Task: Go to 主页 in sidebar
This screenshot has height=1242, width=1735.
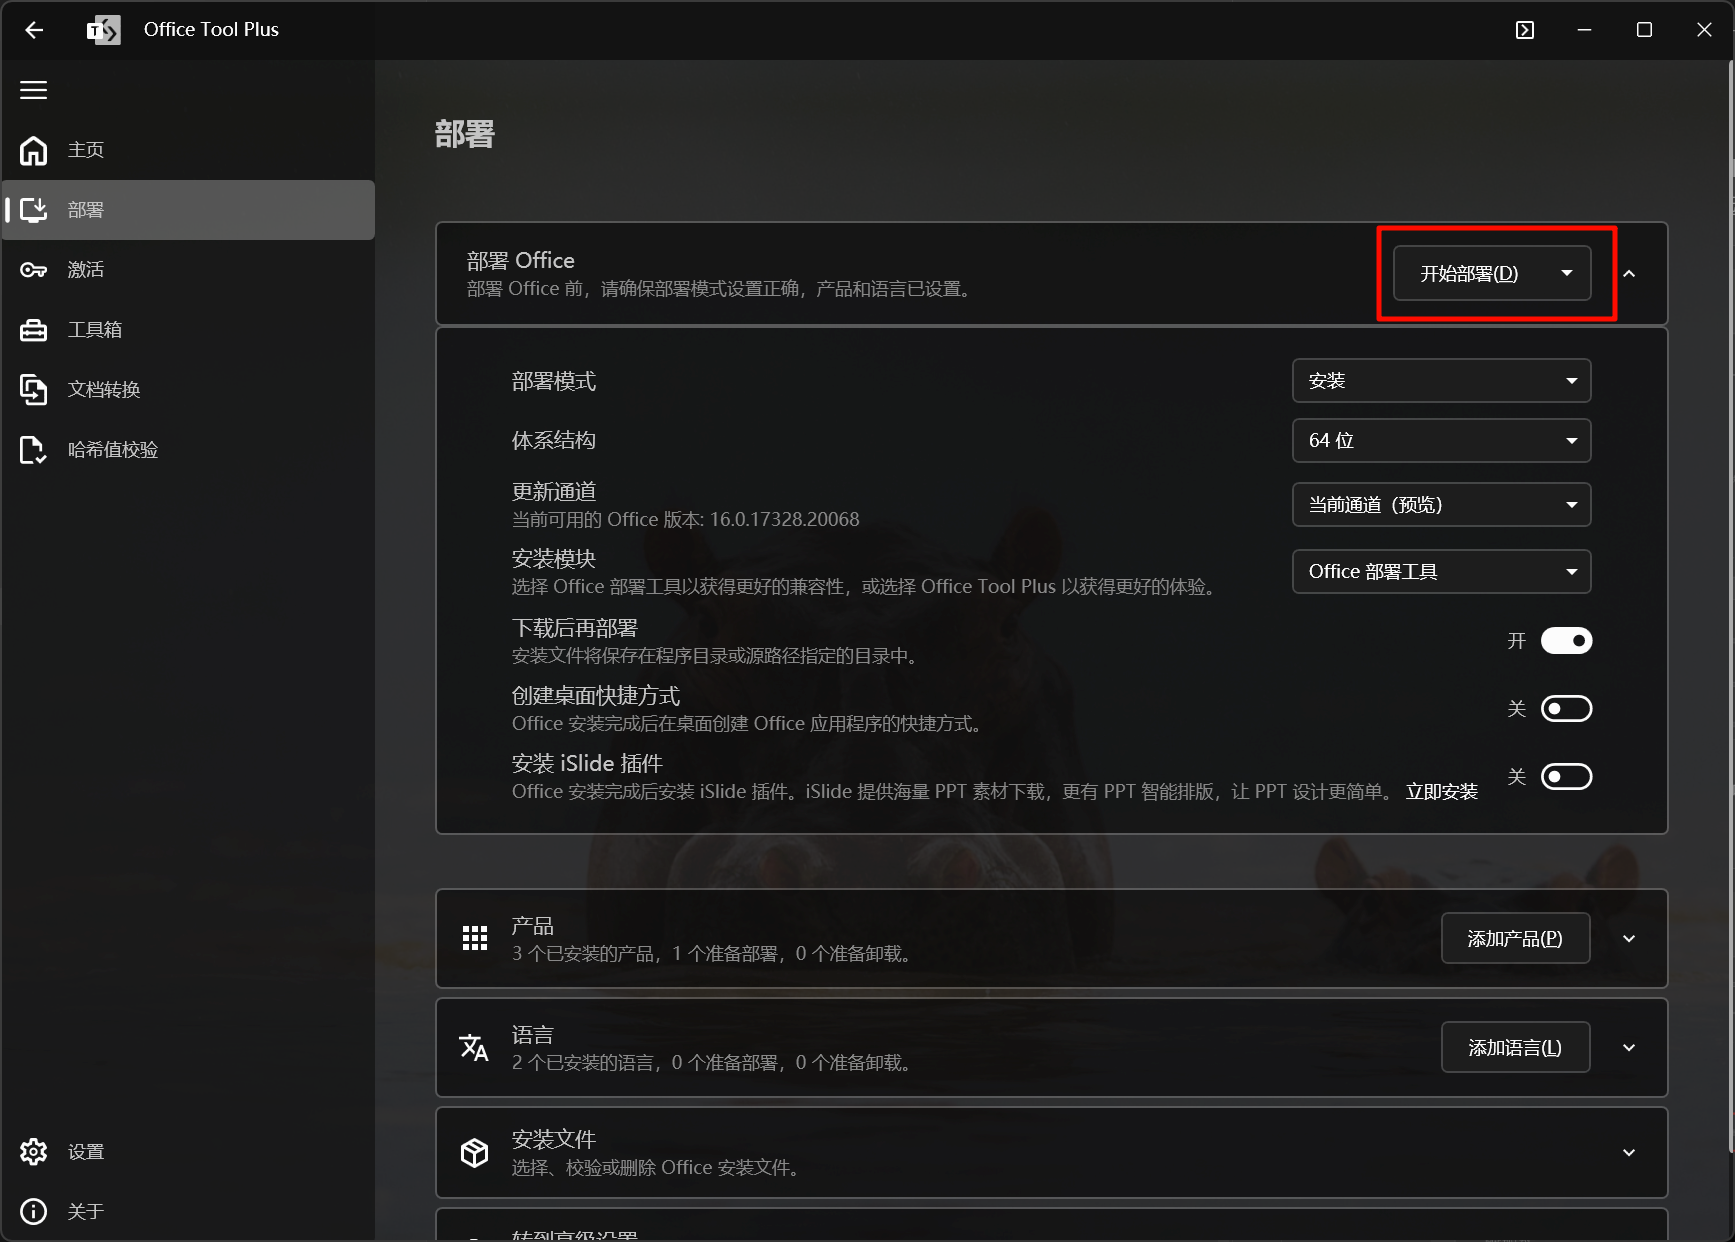Action: point(86,150)
